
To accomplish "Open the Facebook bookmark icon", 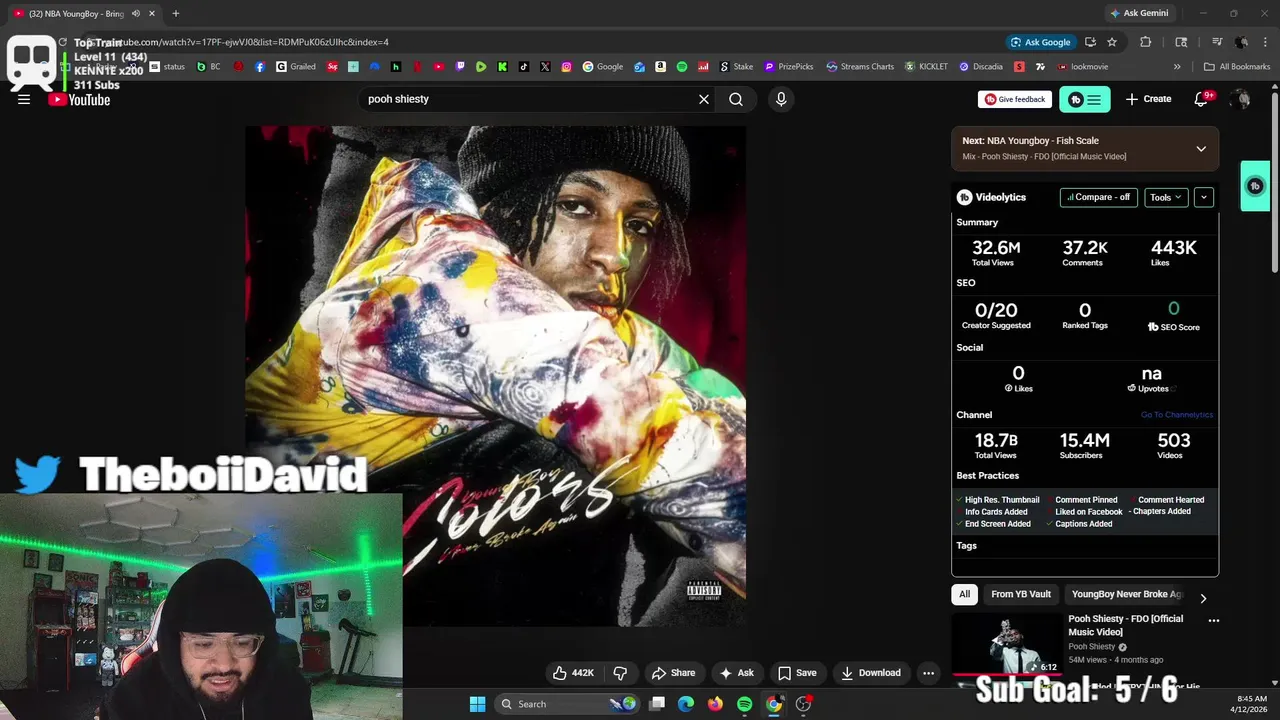I will click(x=260, y=67).
